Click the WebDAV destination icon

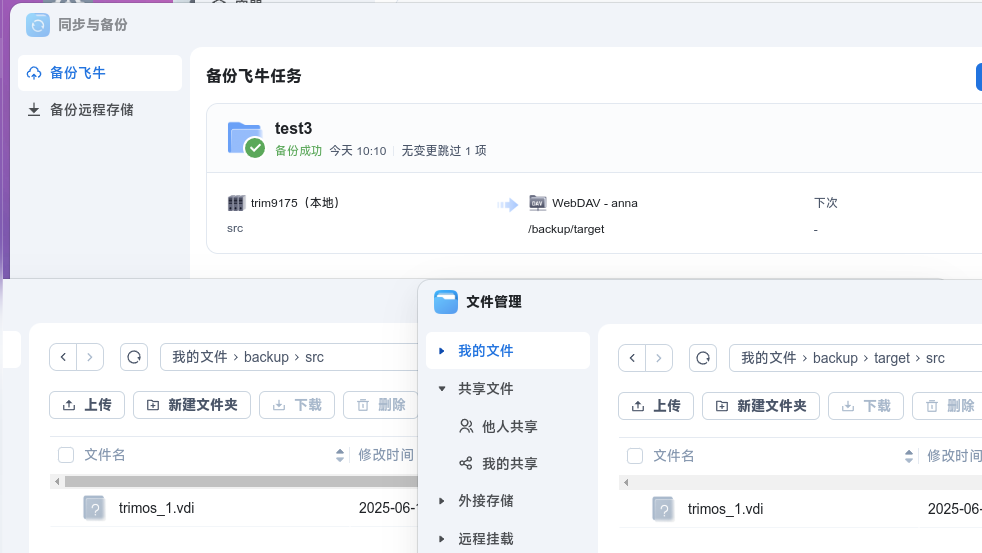[x=537, y=203]
